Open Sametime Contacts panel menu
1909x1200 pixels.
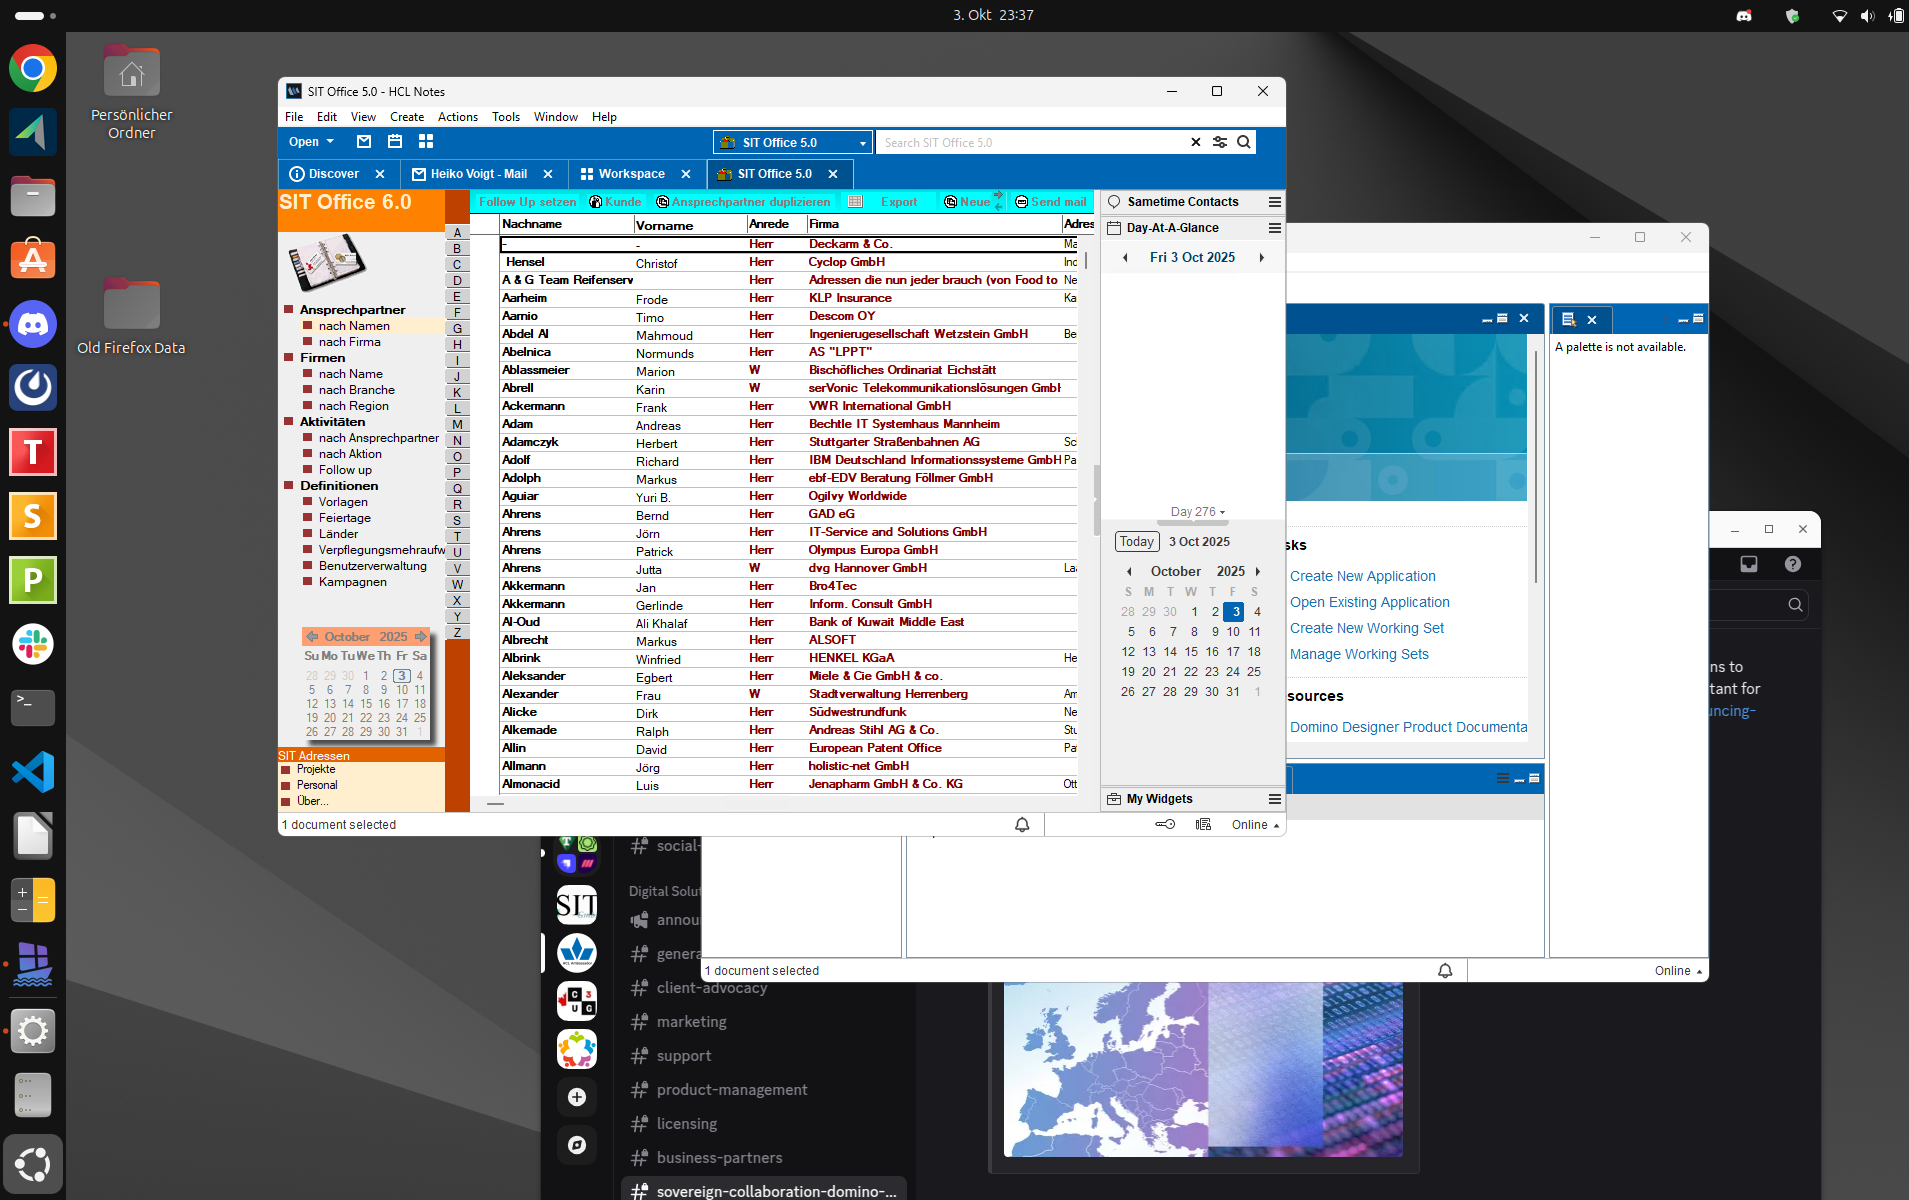1274,202
